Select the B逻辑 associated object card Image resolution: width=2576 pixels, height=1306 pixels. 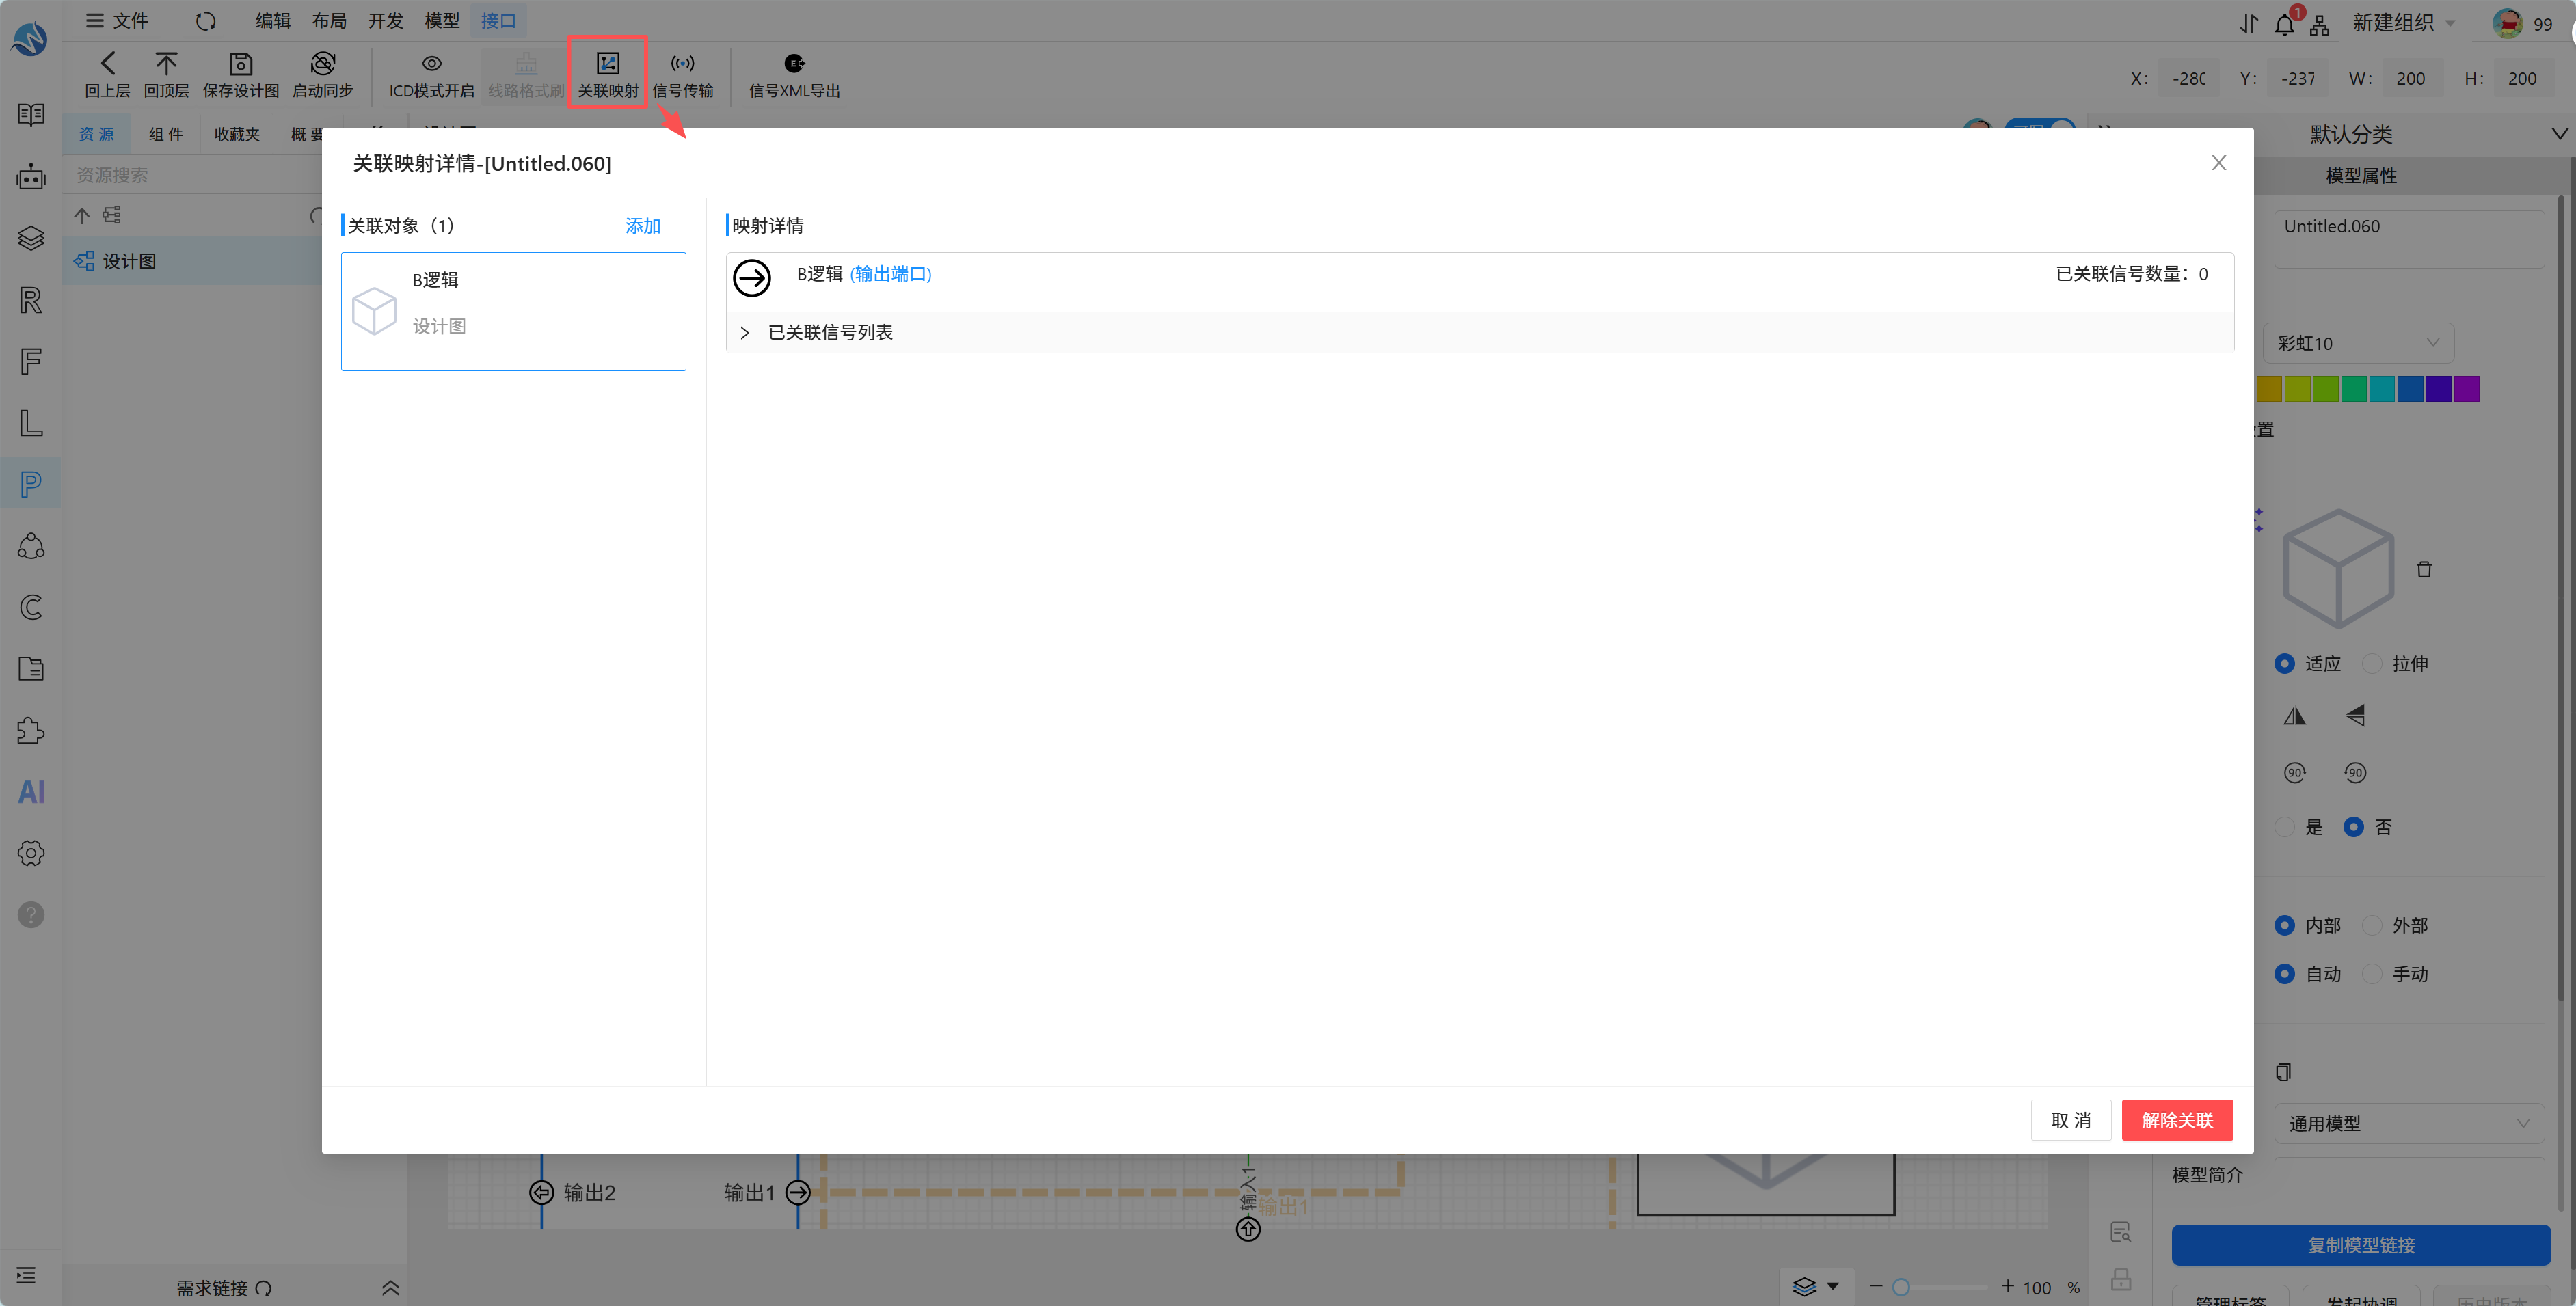[x=513, y=311]
